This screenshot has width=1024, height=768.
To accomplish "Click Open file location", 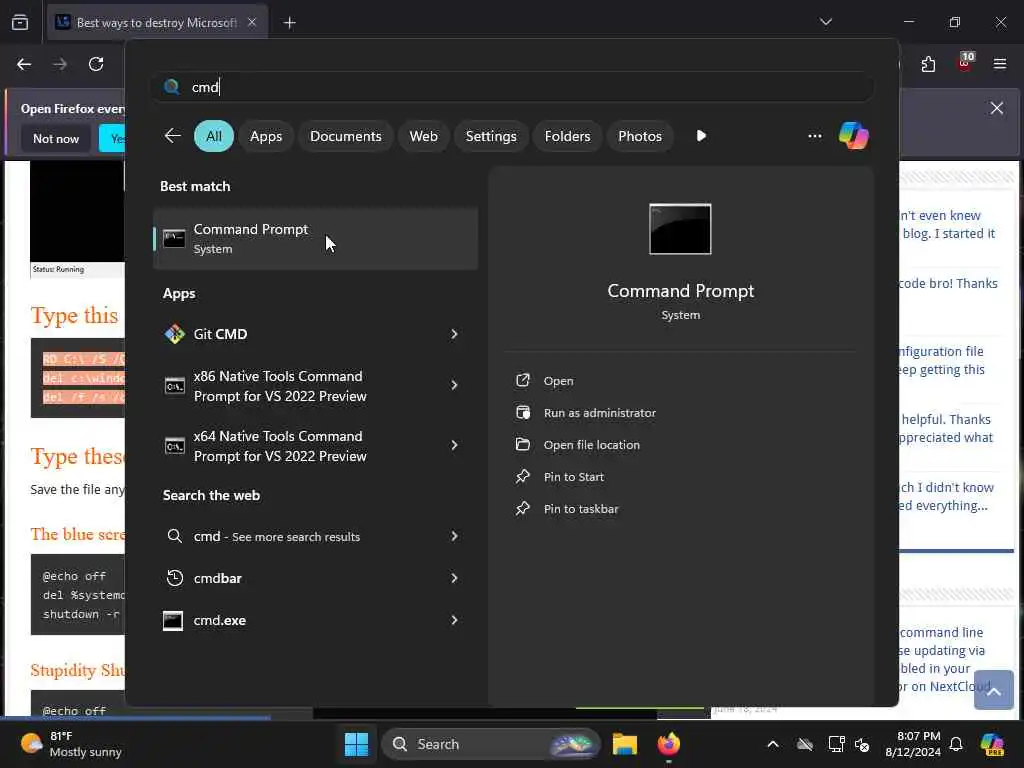I will 591,445.
